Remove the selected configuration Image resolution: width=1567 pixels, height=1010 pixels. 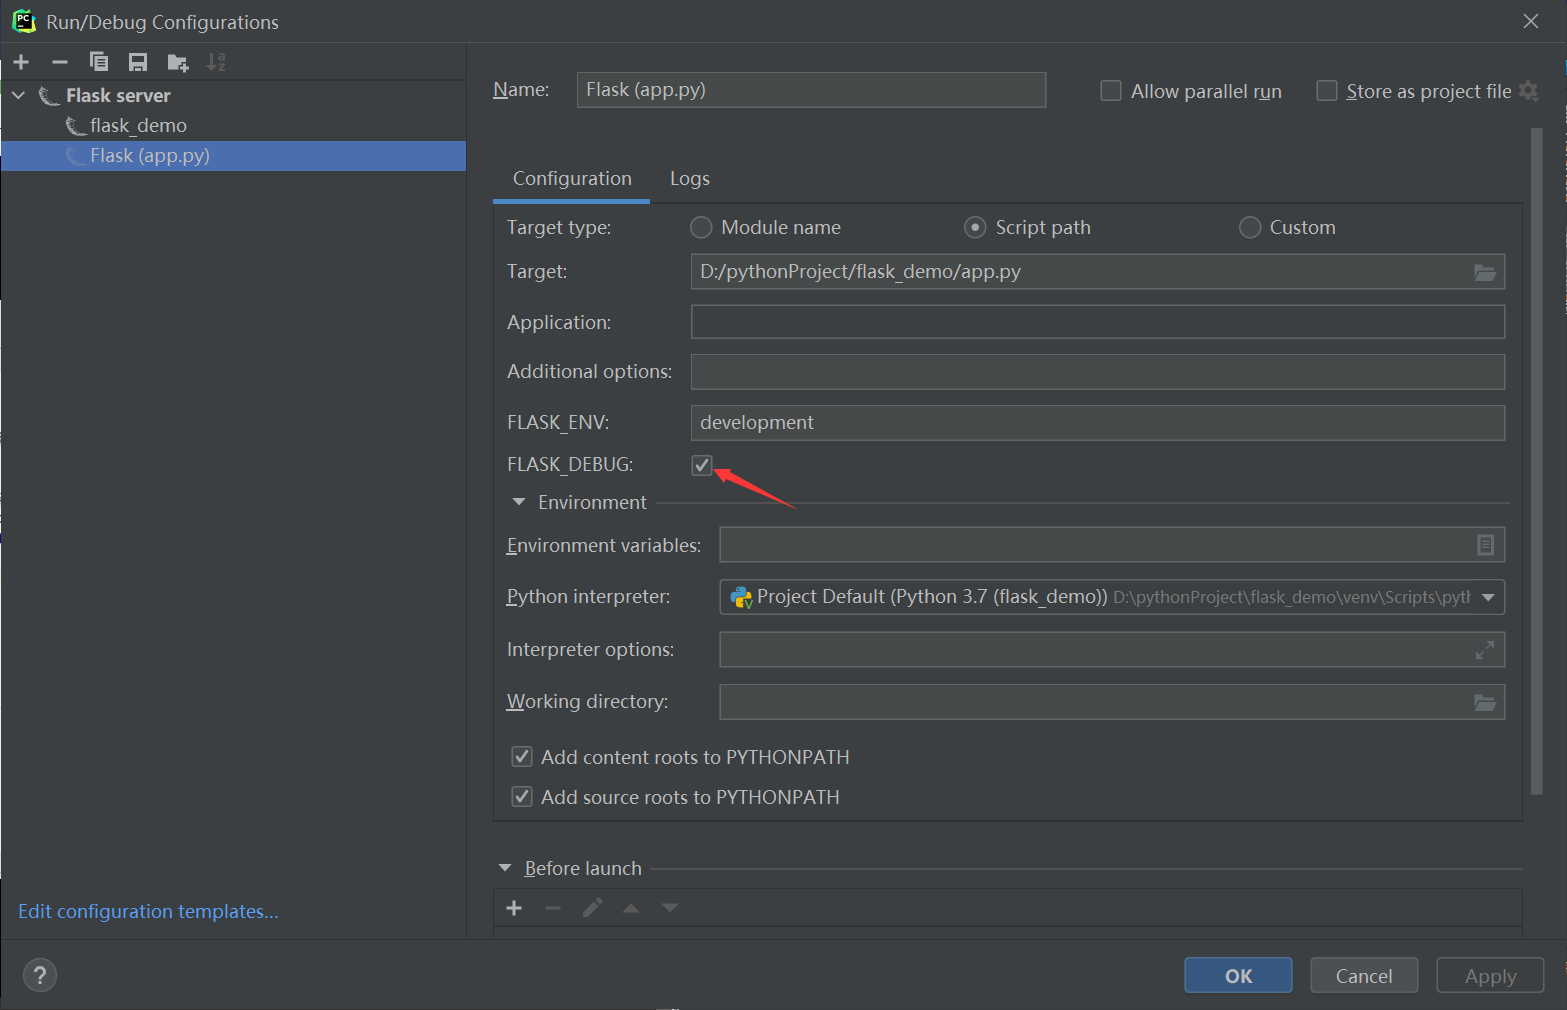60,62
